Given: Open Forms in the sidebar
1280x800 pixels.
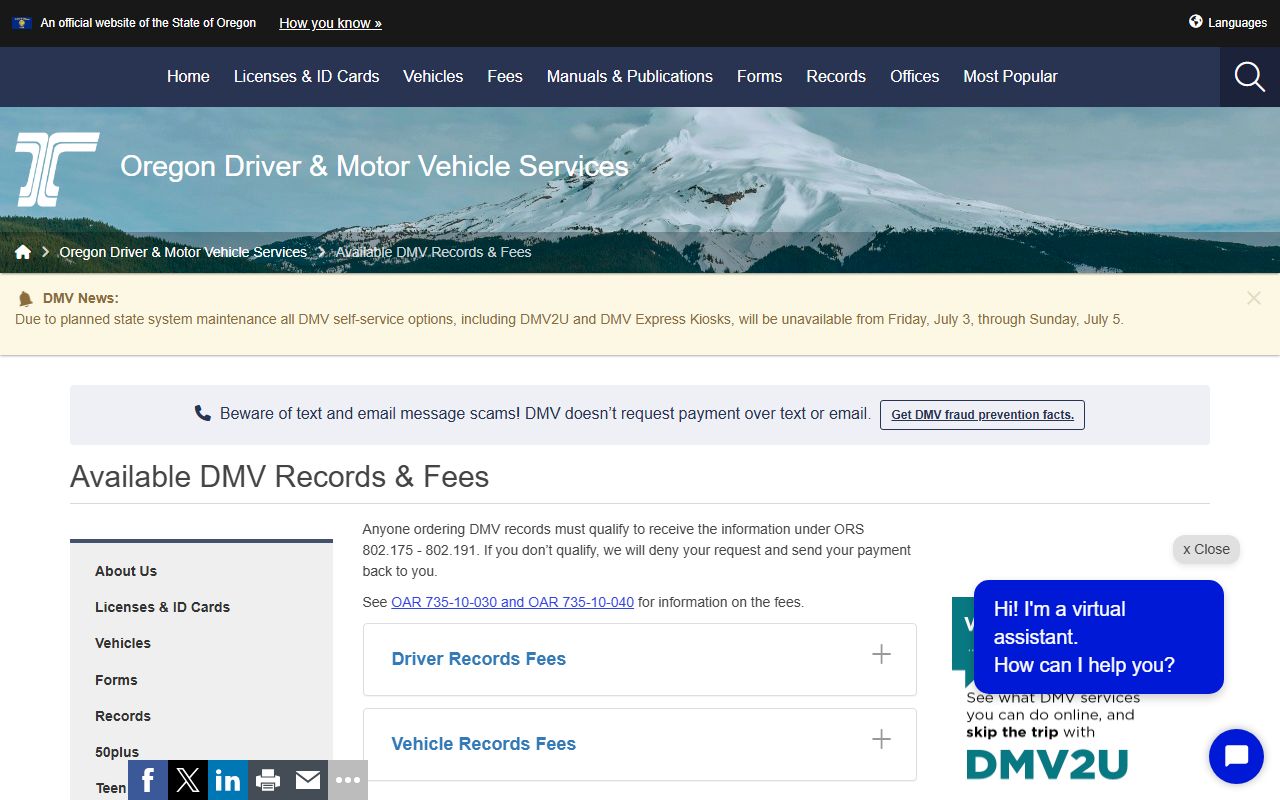Looking at the screenshot, I should 116,680.
